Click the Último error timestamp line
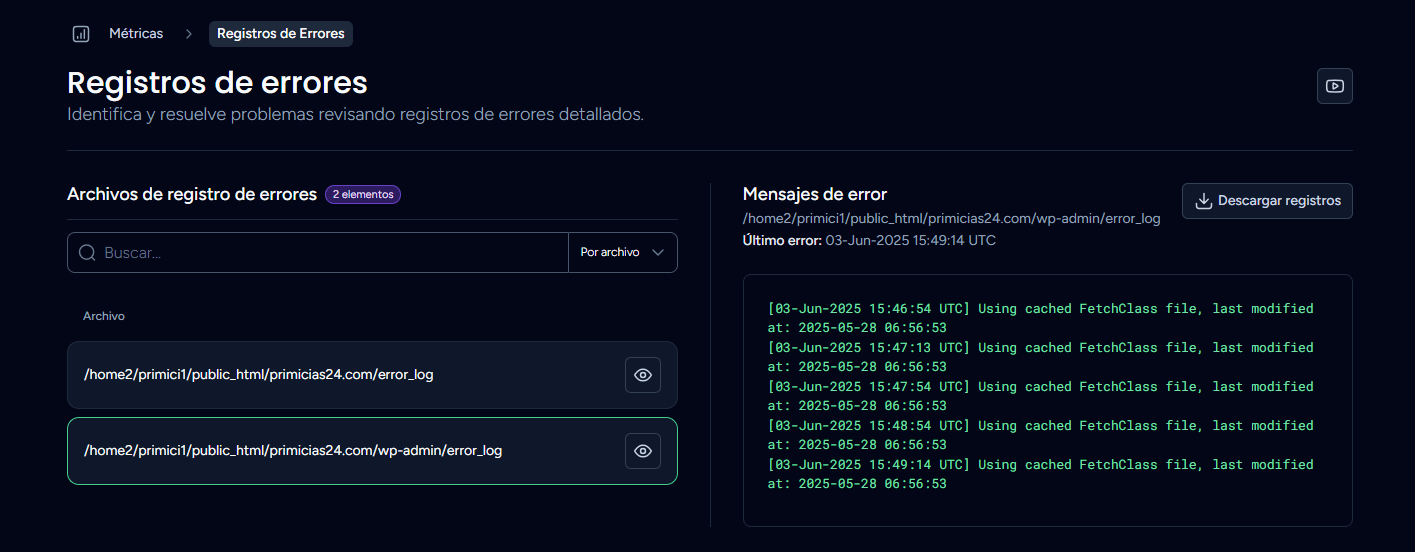Screen dimensions: 1415x552 (x=869, y=241)
